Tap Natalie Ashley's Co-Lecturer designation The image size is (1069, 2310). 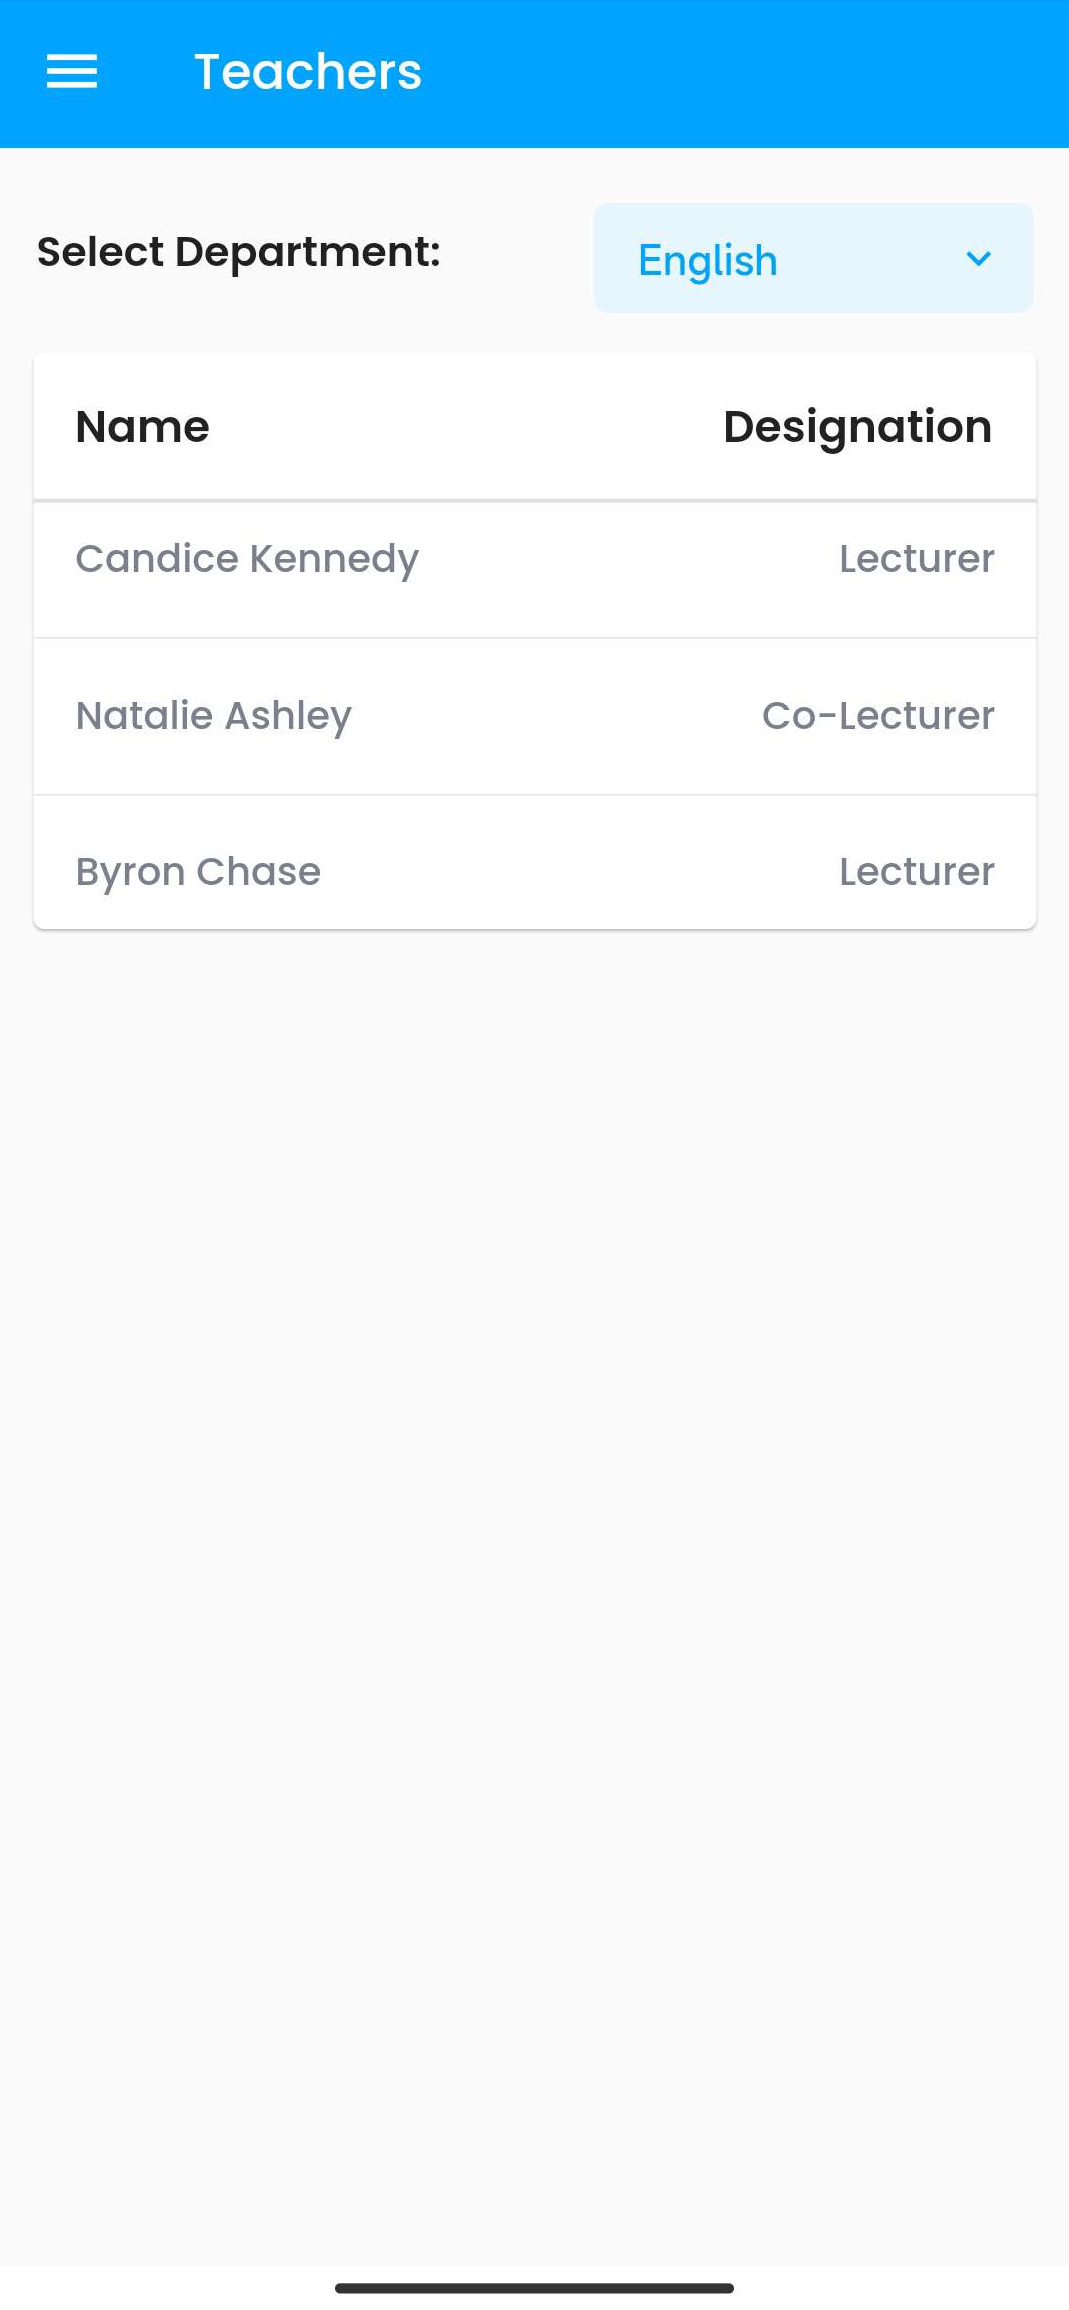point(878,716)
